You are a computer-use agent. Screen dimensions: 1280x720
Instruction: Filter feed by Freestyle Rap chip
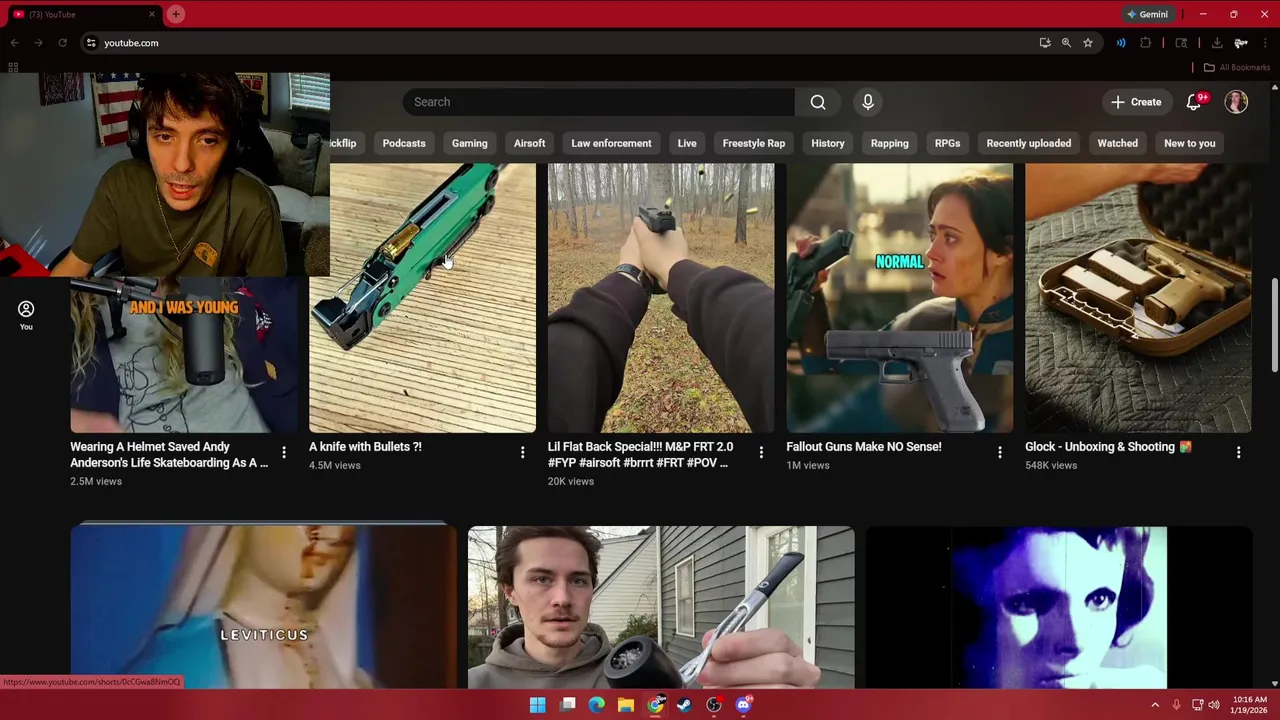click(754, 143)
